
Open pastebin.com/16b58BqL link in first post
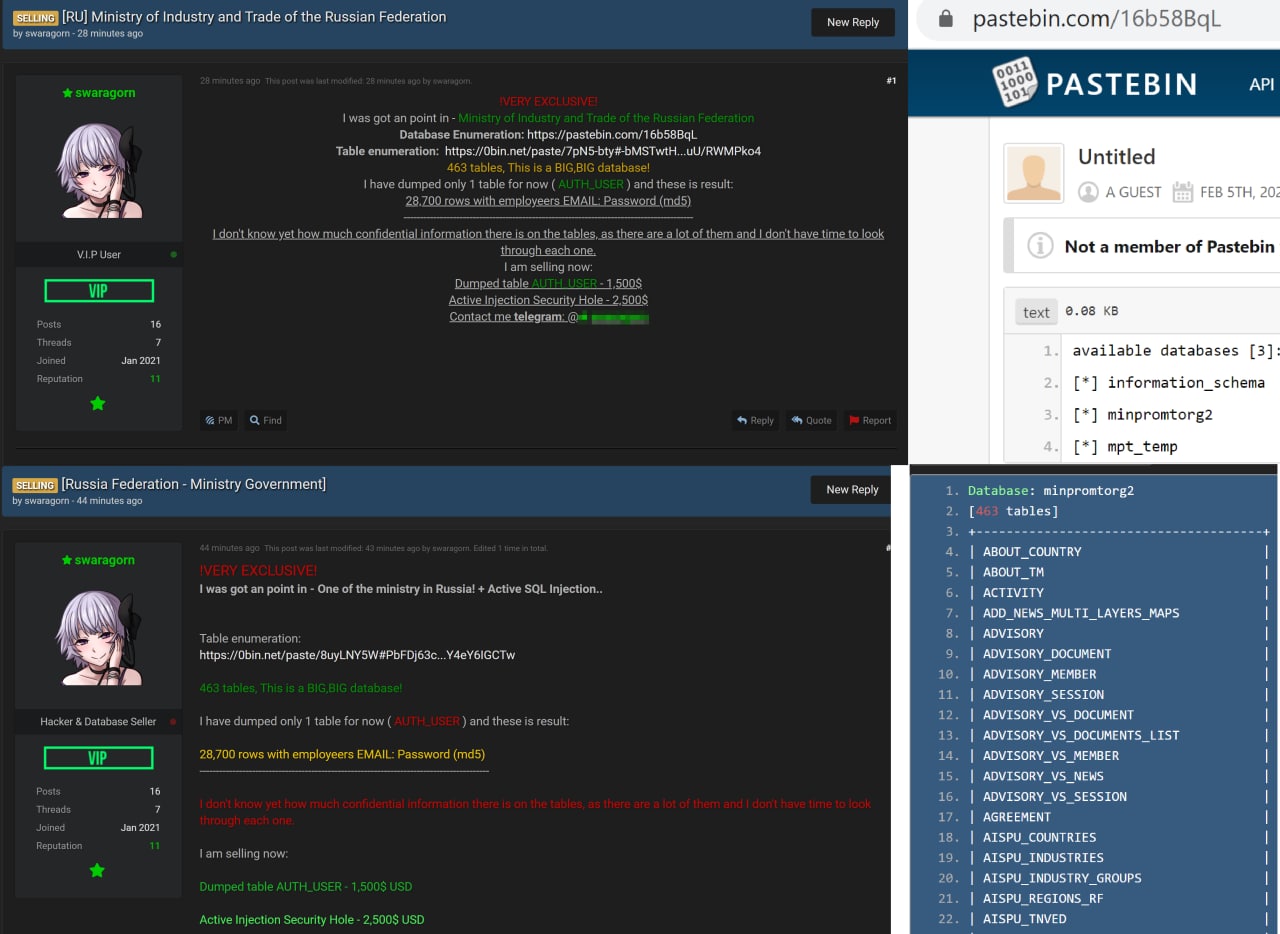pos(612,134)
